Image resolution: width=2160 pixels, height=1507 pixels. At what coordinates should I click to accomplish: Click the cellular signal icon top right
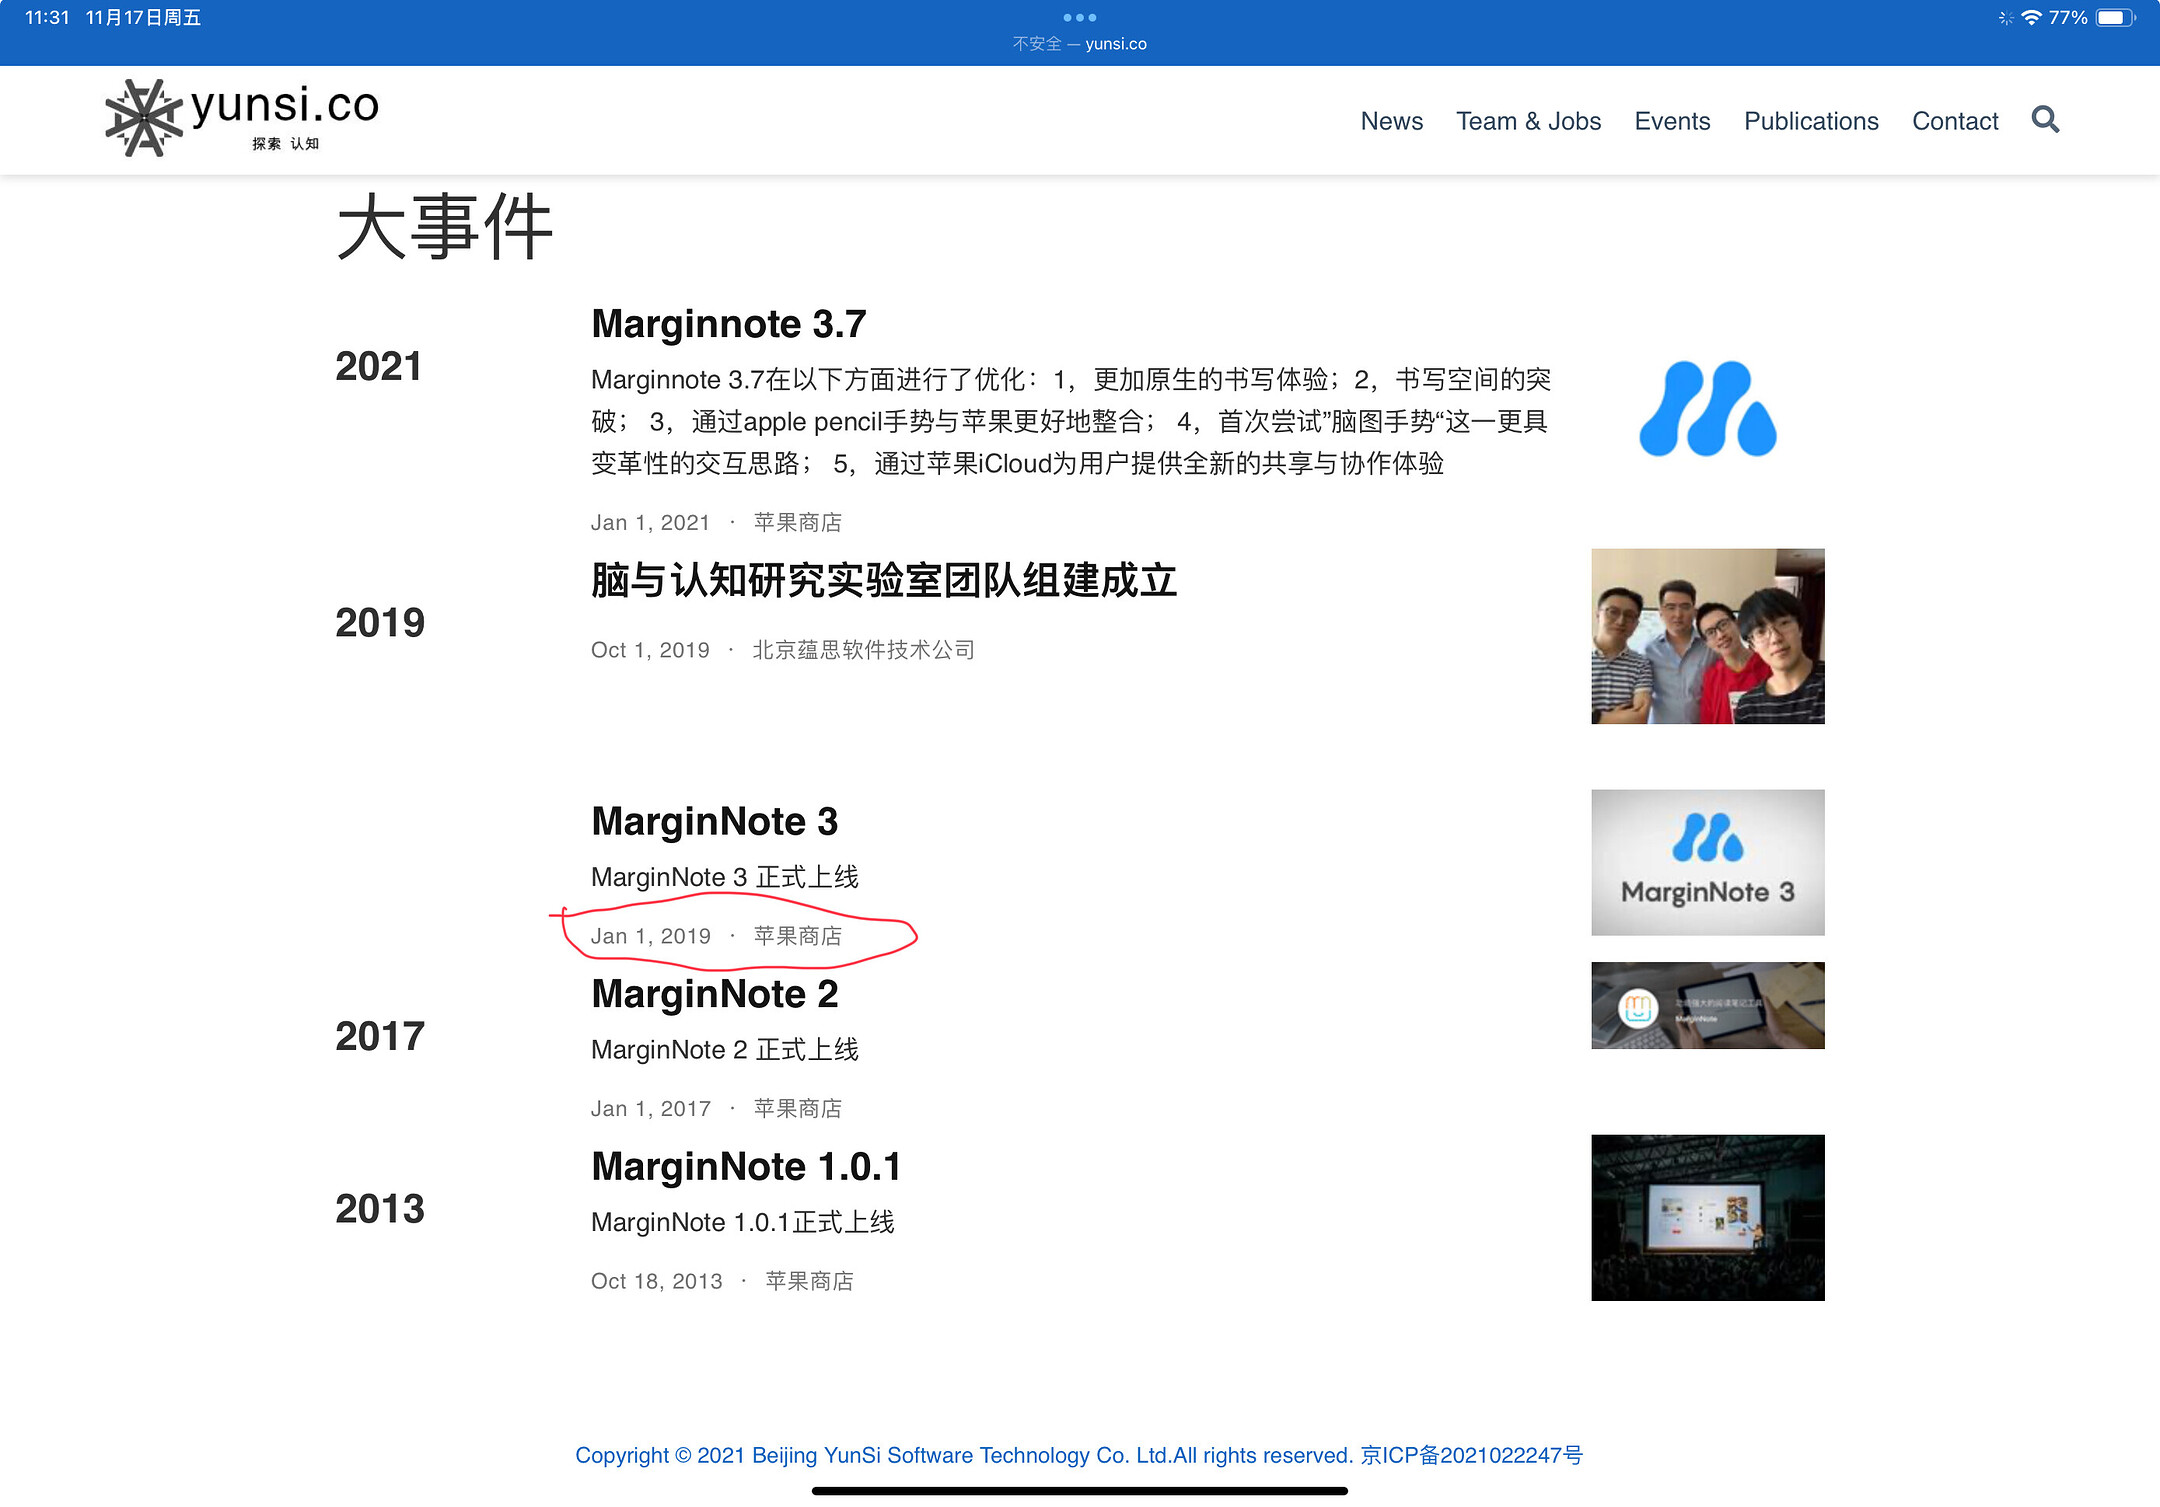pyautogui.click(x=2005, y=16)
